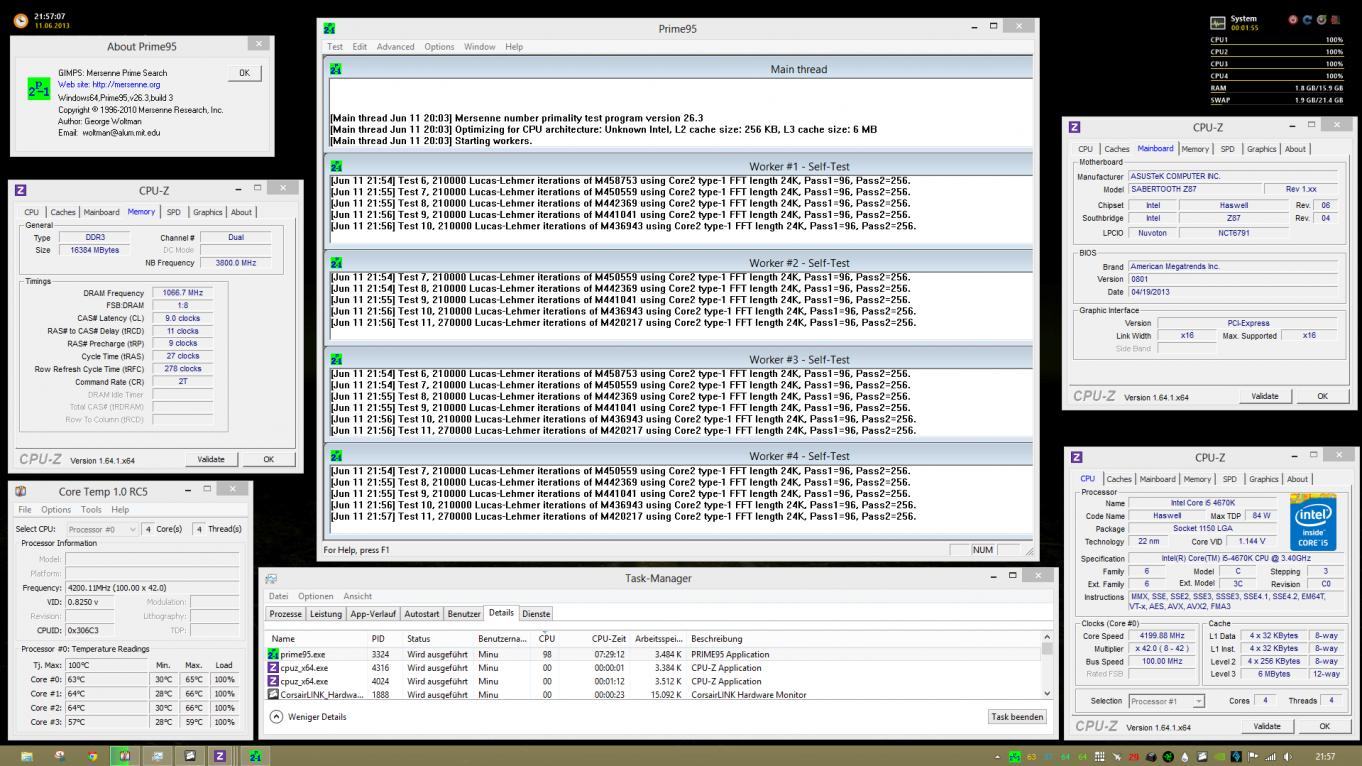The width and height of the screenshot is (1362, 766).
Task: Click the taskbar clock showing 21:57
Action: [x=1325, y=757]
